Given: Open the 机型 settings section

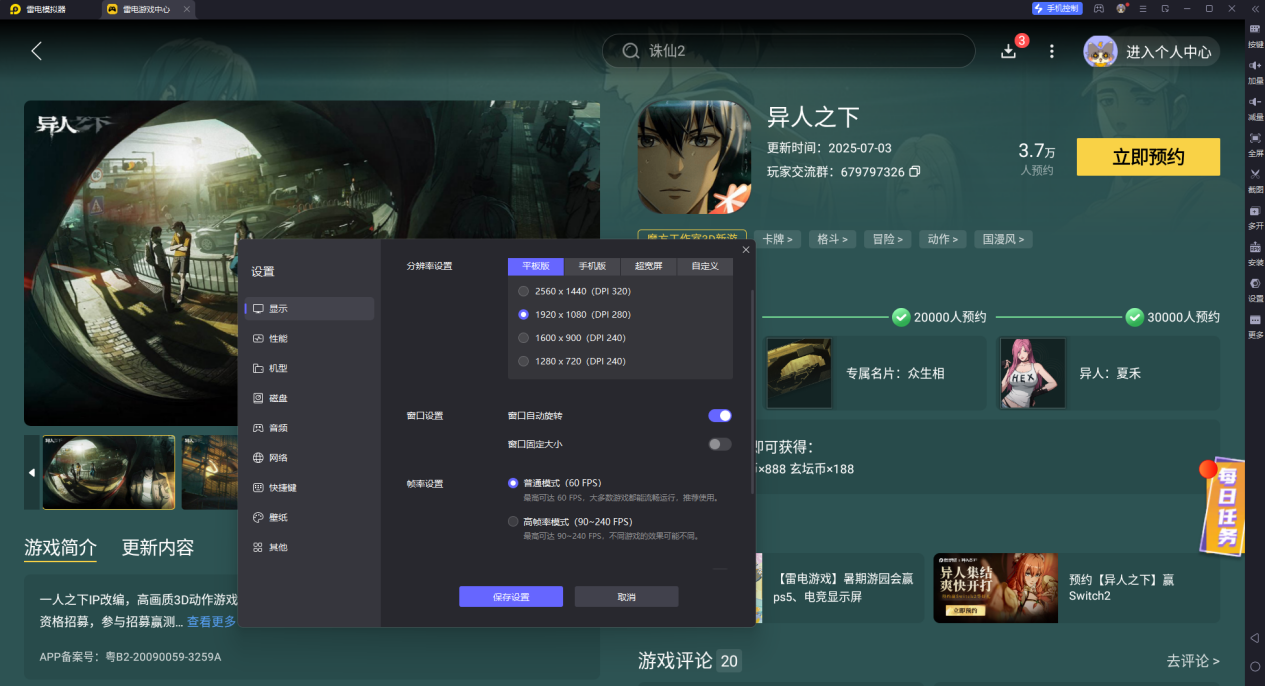Looking at the screenshot, I should (x=309, y=368).
